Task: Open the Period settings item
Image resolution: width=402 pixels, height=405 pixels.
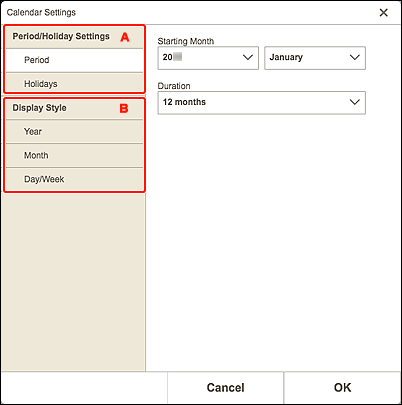Action: click(74, 60)
